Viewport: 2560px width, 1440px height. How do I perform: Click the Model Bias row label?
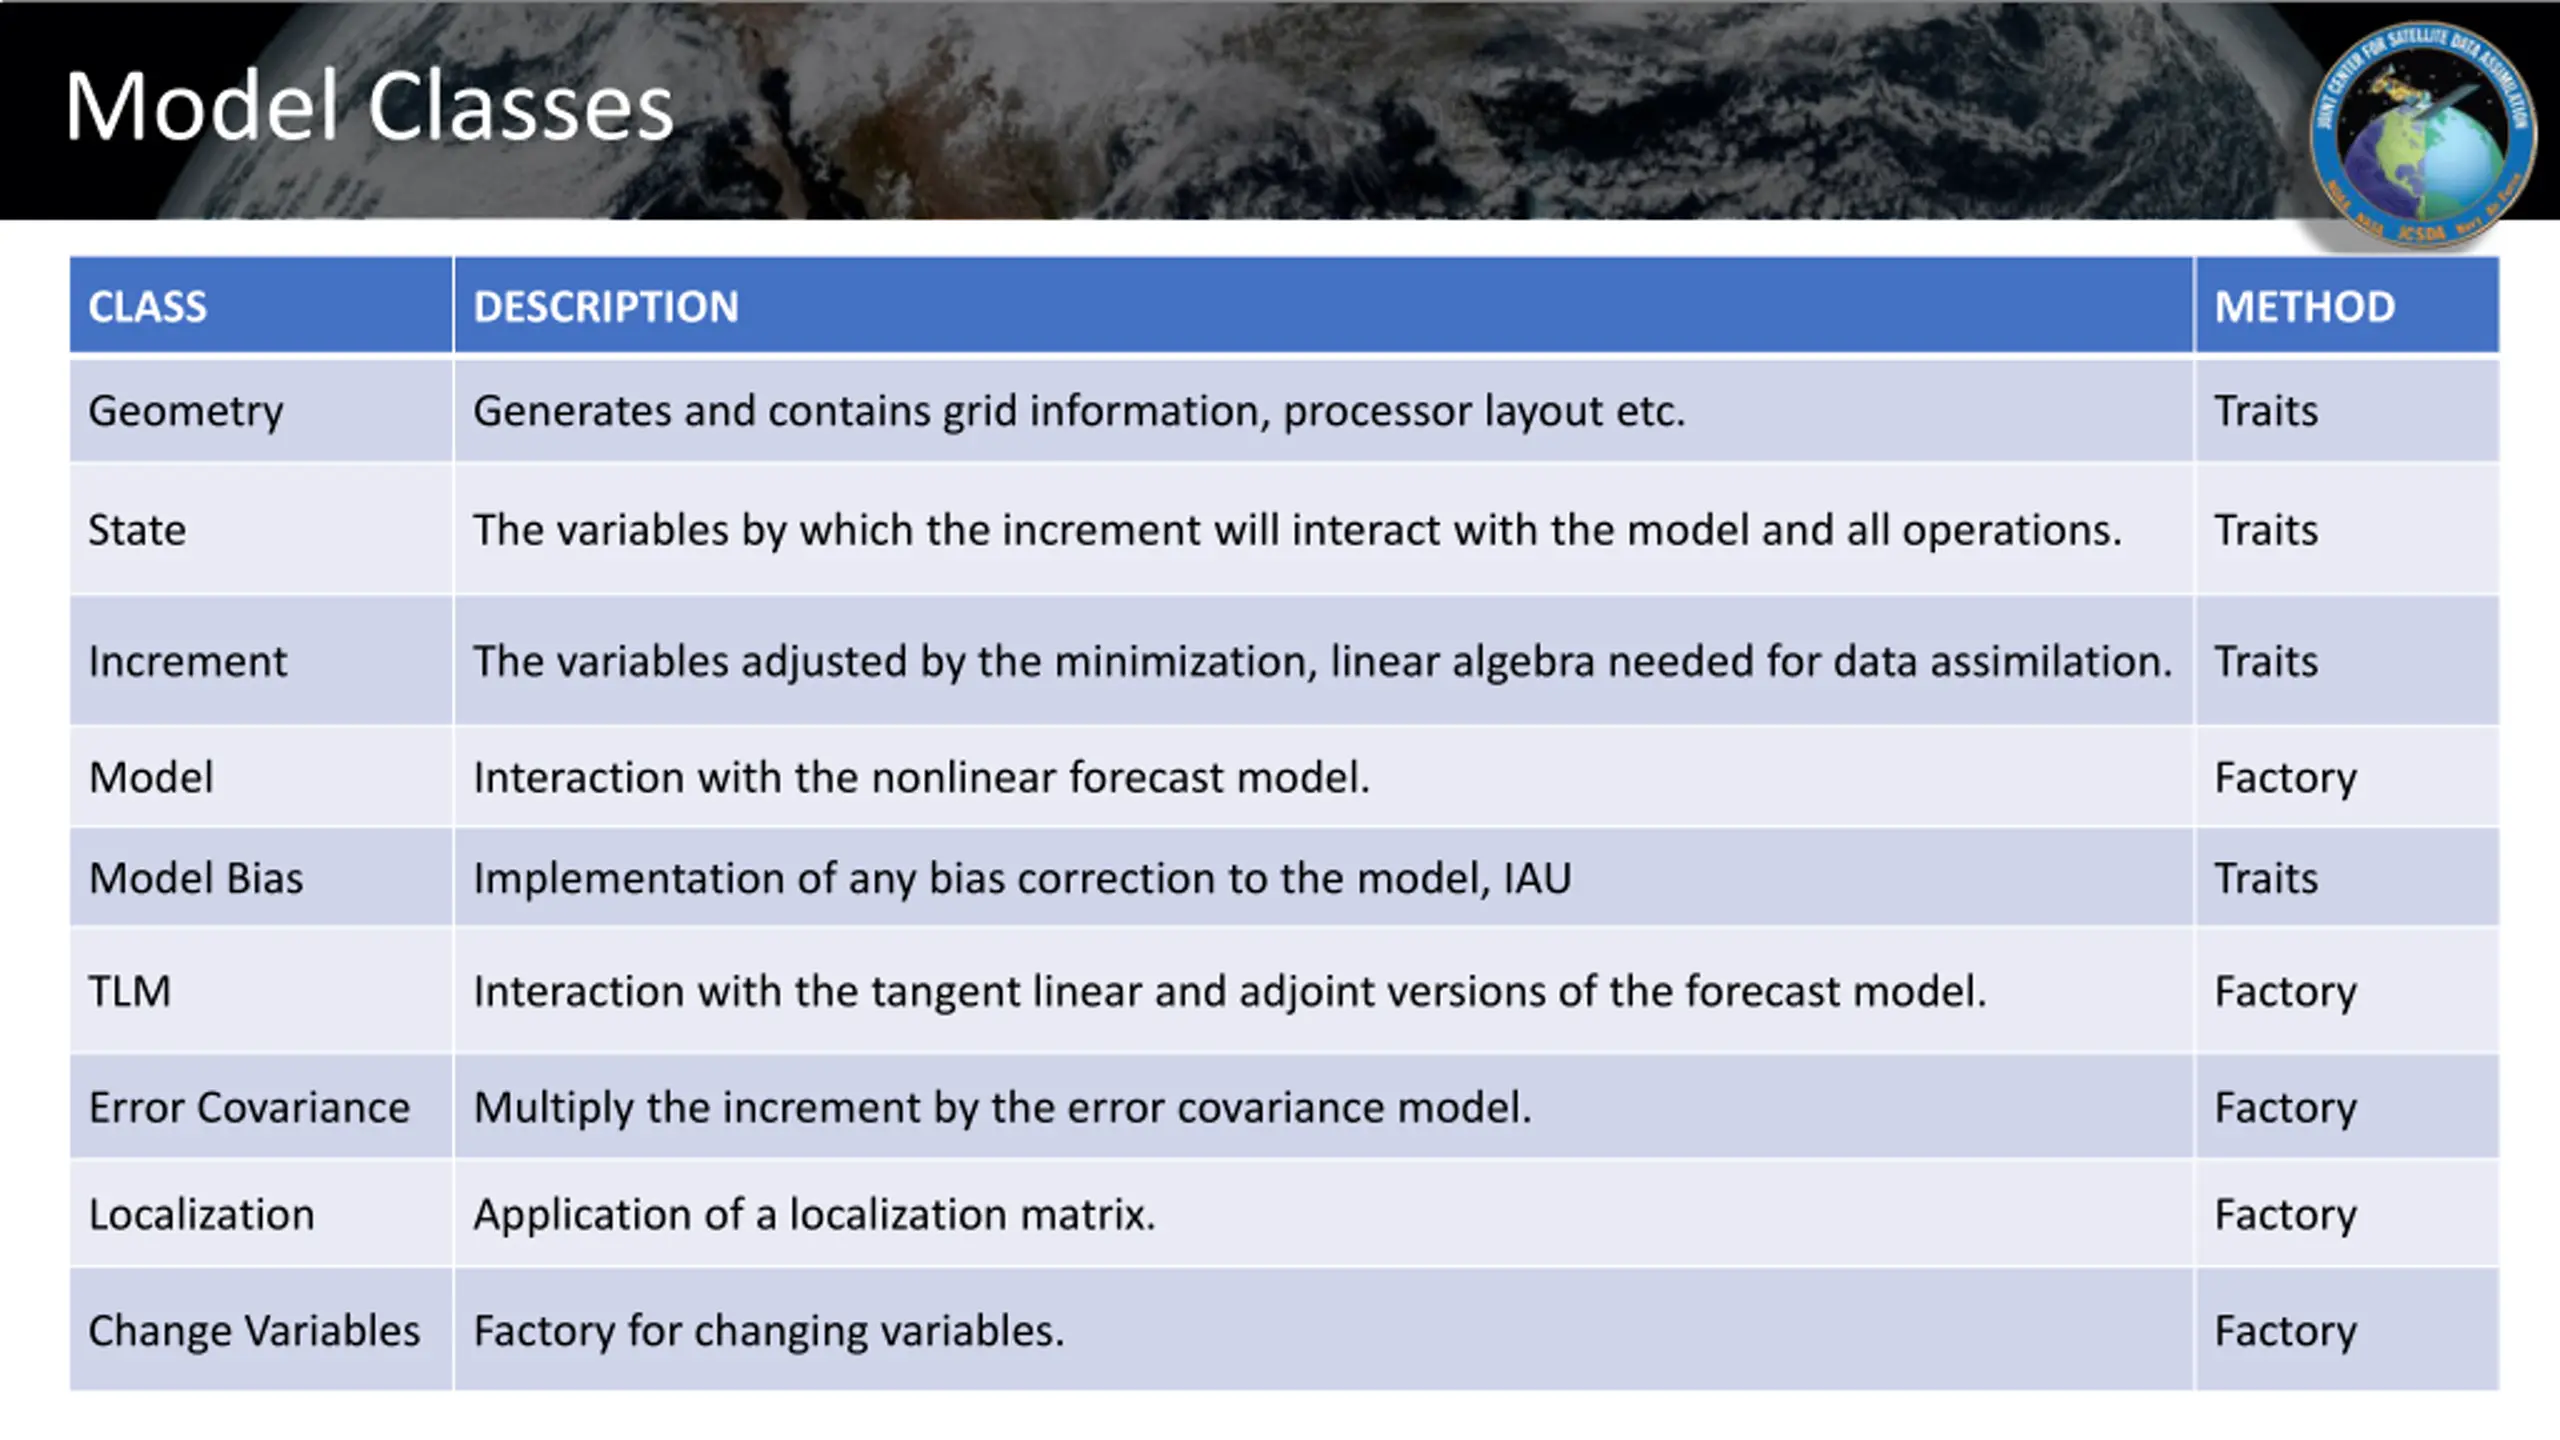196,878
